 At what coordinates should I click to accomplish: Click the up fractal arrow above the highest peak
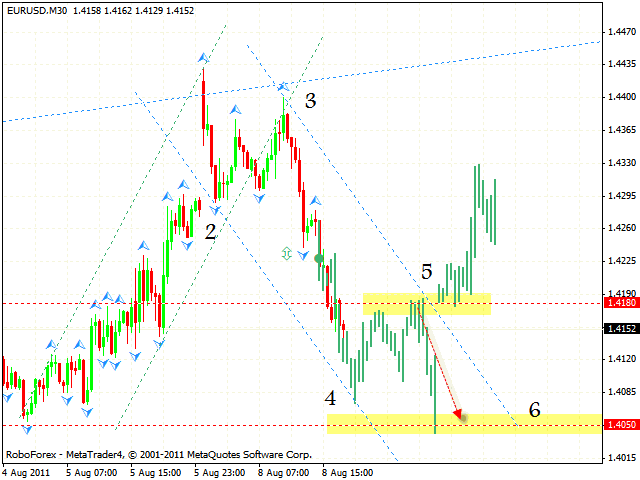click(203, 58)
